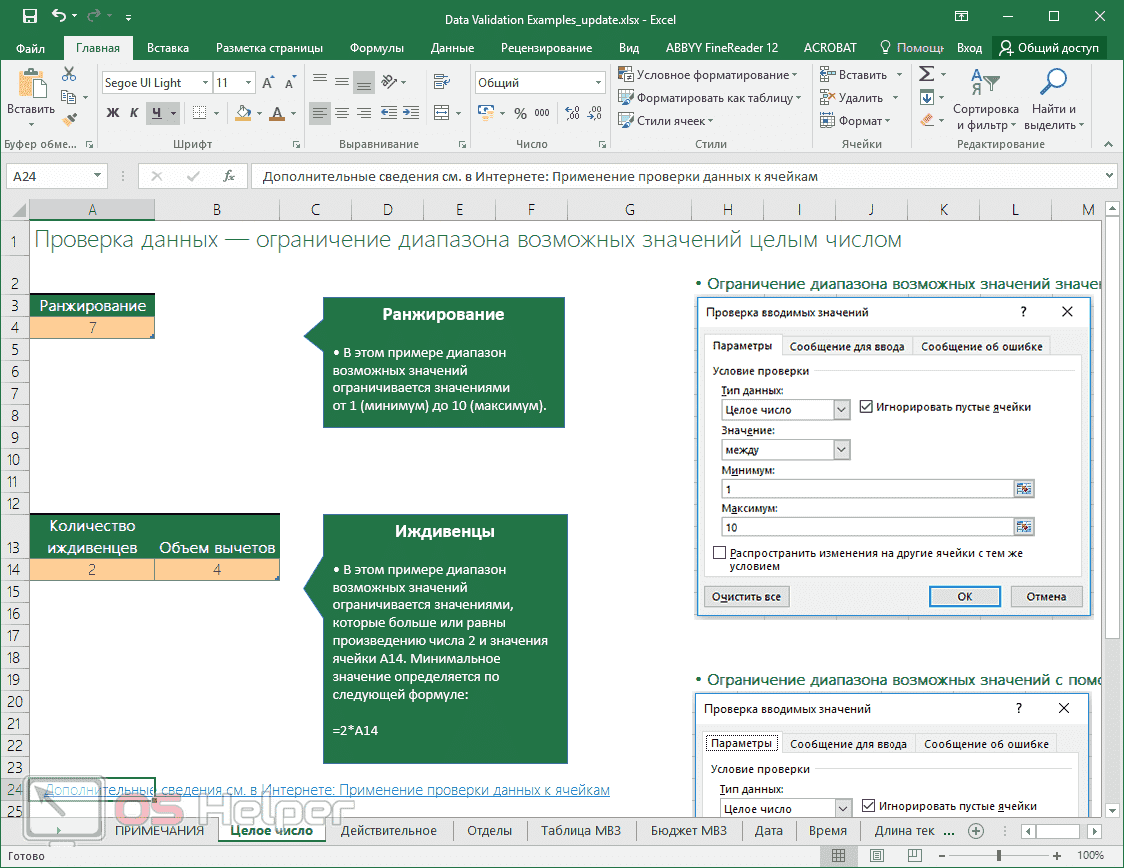Toggle bold formatting (Ж)

click(x=113, y=113)
